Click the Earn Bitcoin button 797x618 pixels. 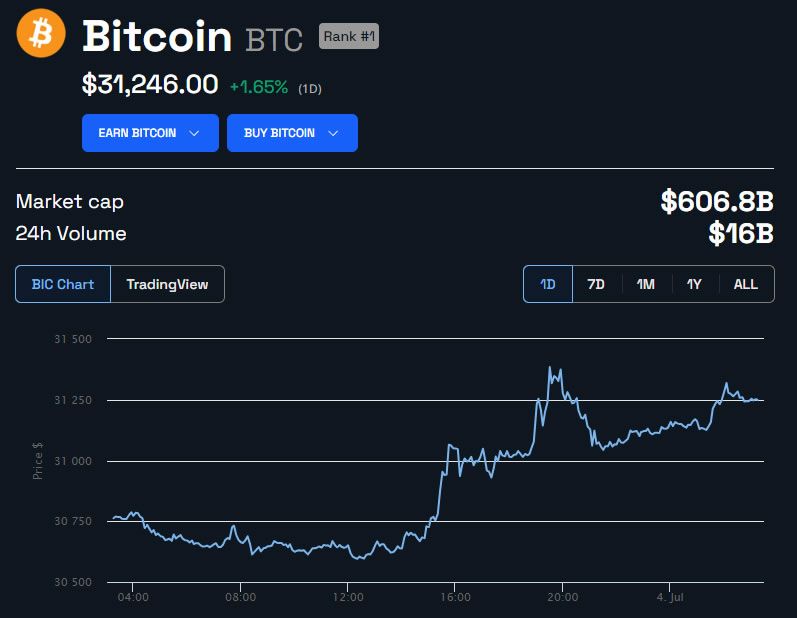coord(150,133)
